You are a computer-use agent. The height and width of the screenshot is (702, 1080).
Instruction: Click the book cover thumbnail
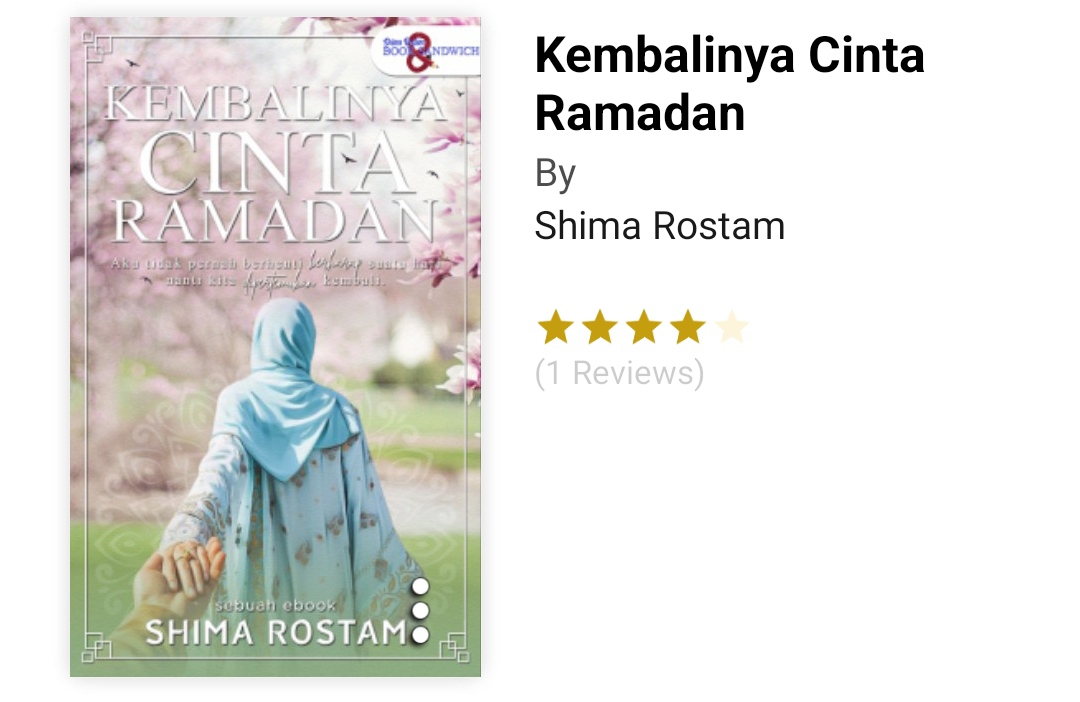click(x=276, y=347)
